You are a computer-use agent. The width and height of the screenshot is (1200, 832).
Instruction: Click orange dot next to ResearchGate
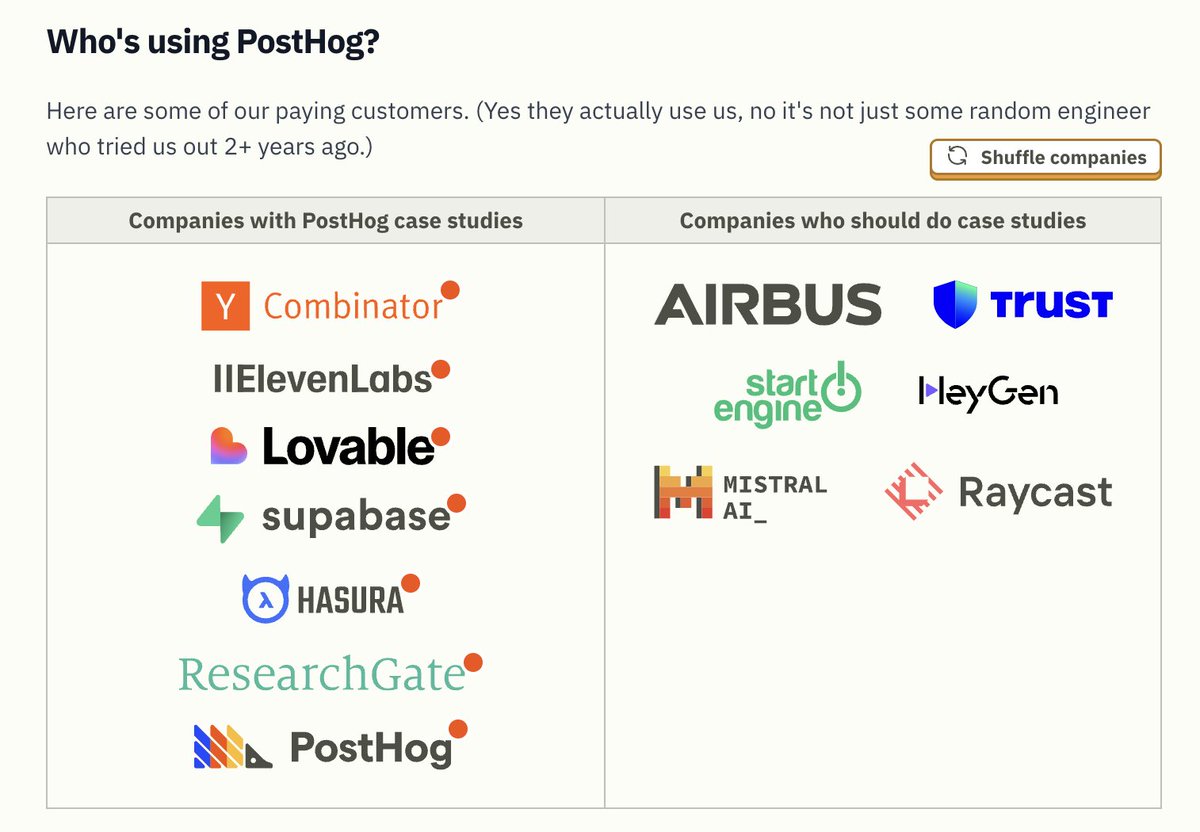(x=473, y=662)
